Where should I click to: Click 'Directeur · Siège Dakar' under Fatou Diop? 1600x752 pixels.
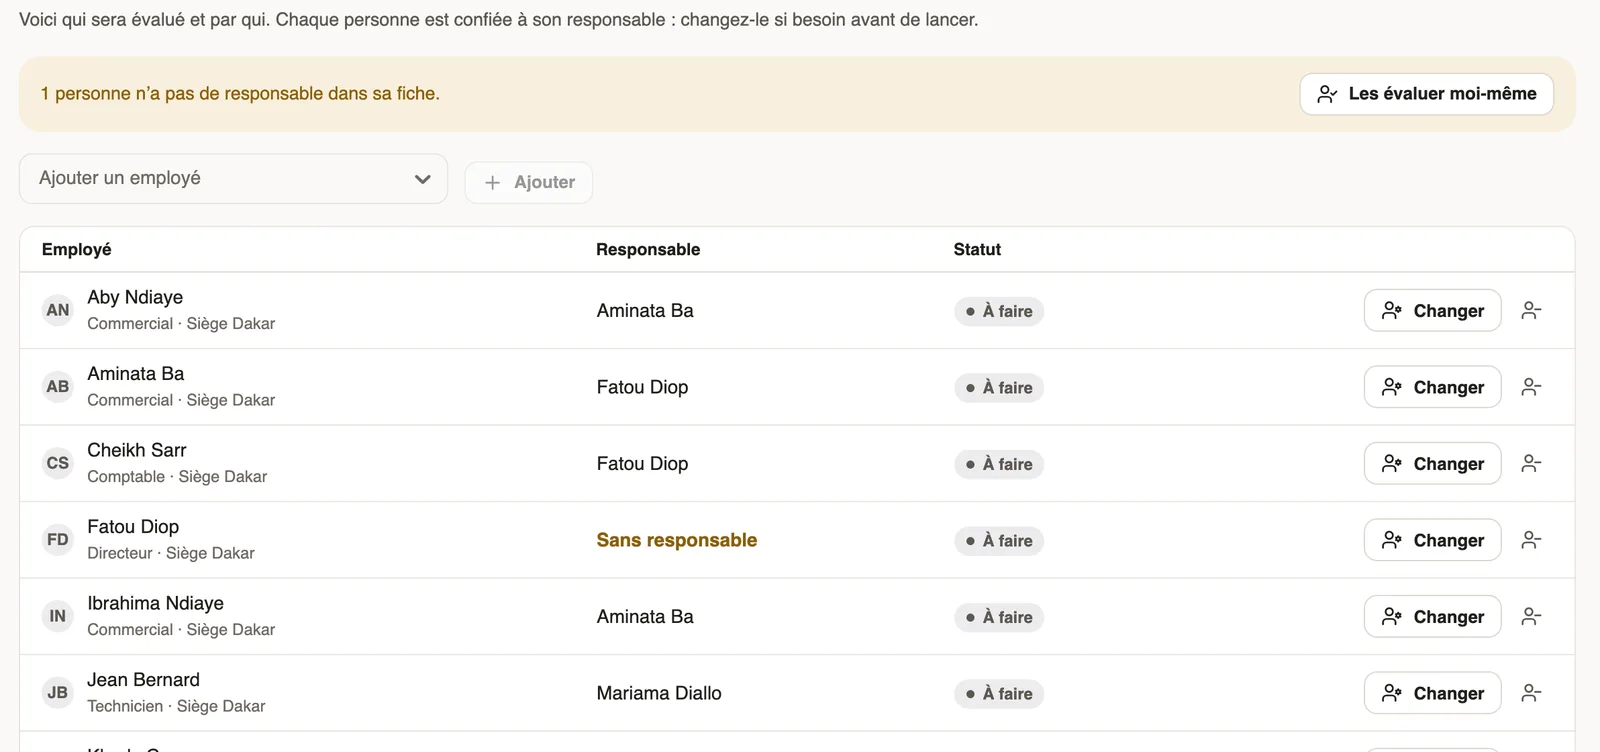click(x=171, y=553)
